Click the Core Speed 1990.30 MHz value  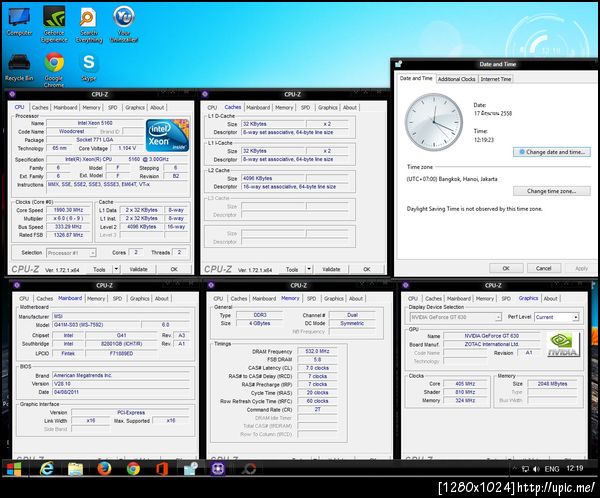(x=68, y=210)
